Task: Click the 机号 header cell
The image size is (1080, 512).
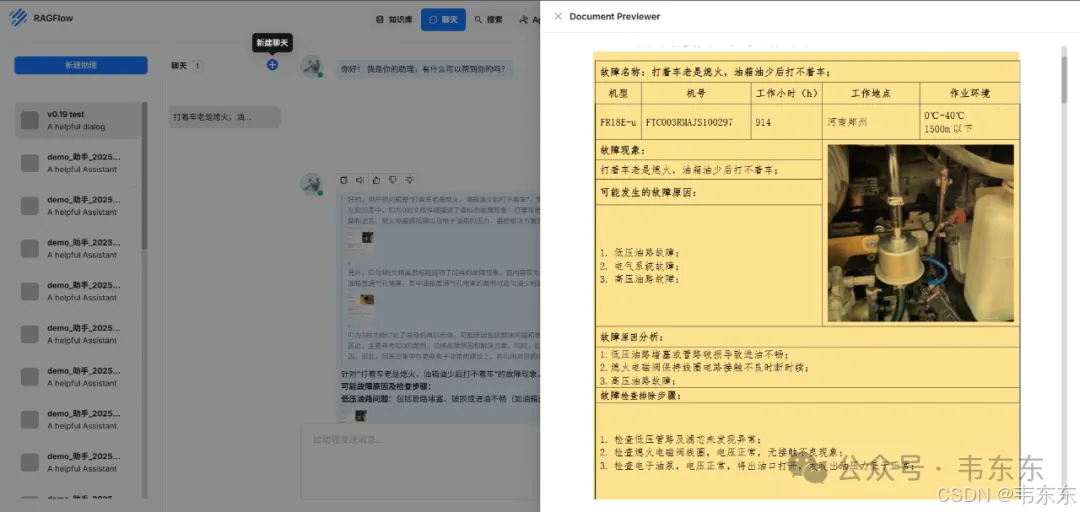Action: pos(696,93)
